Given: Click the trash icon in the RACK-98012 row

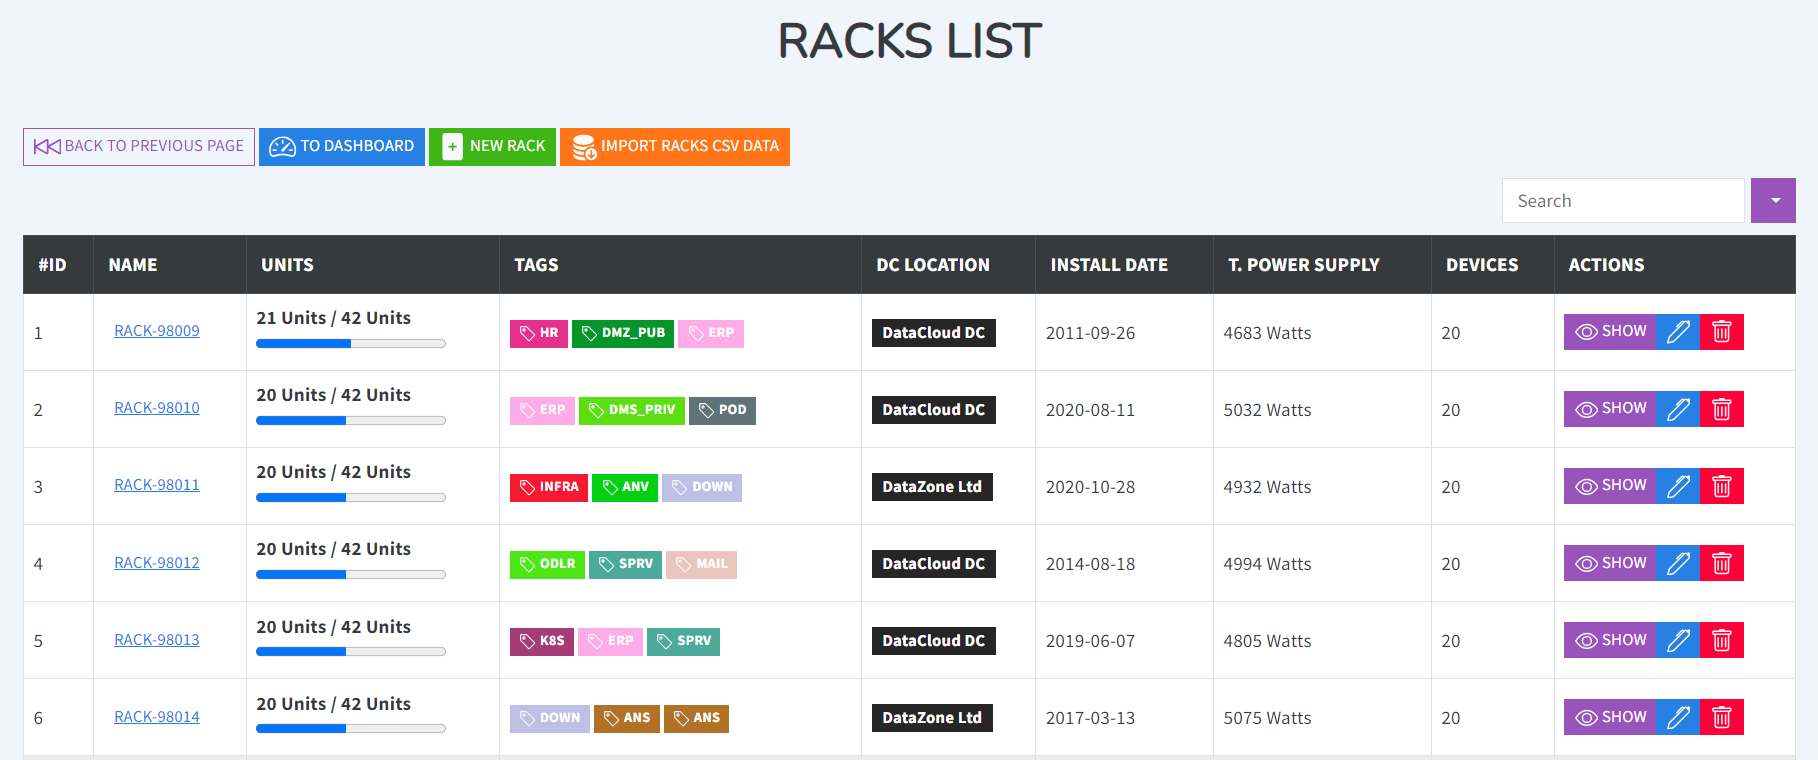Looking at the screenshot, I should coord(1722,563).
